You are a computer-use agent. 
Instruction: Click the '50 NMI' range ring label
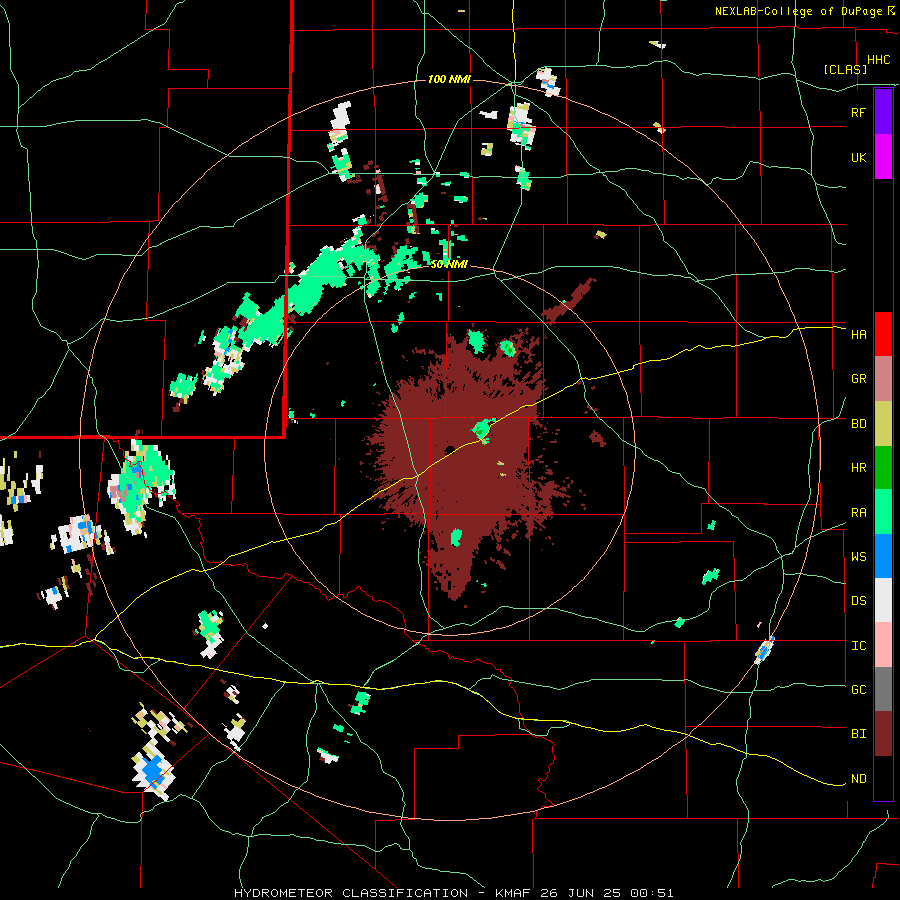tap(449, 265)
